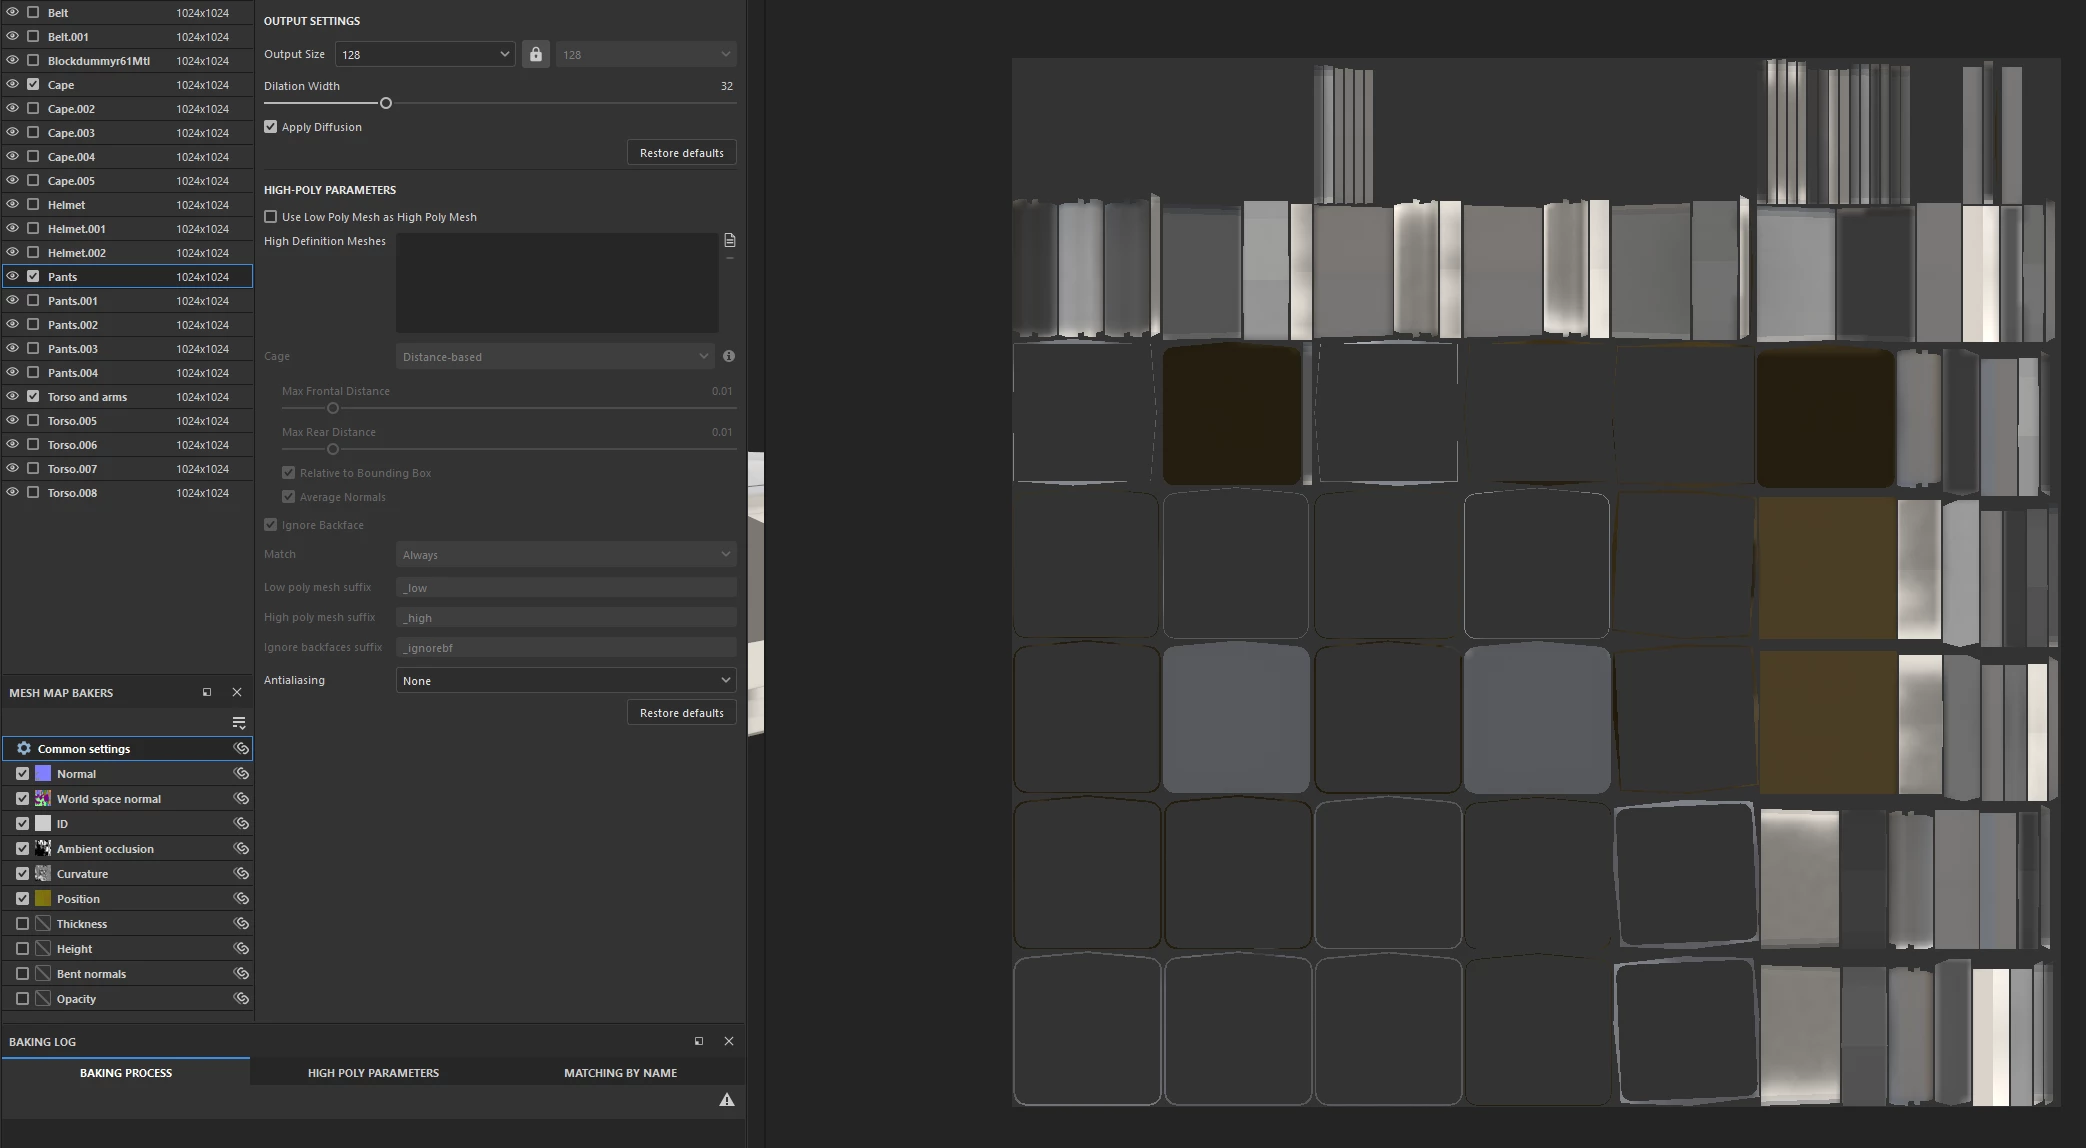Image resolution: width=2086 pixels, height=1148 pixels.
Task: Uncheck the Apply Diffusion checkbox
Action: (x=271, y=127)
